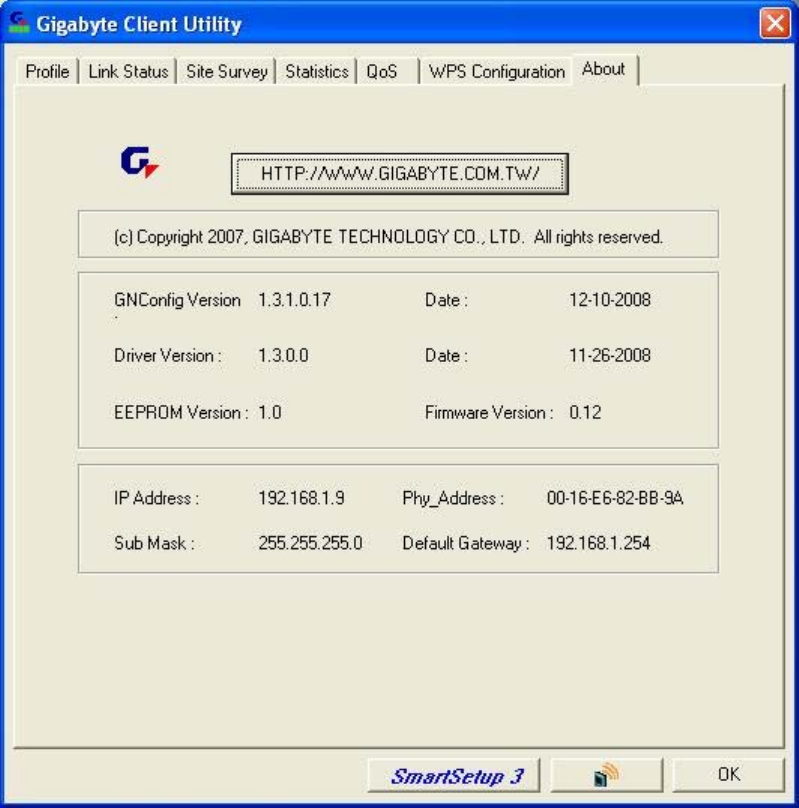Click the wireless signal icon button

click(x=606, y=775)
